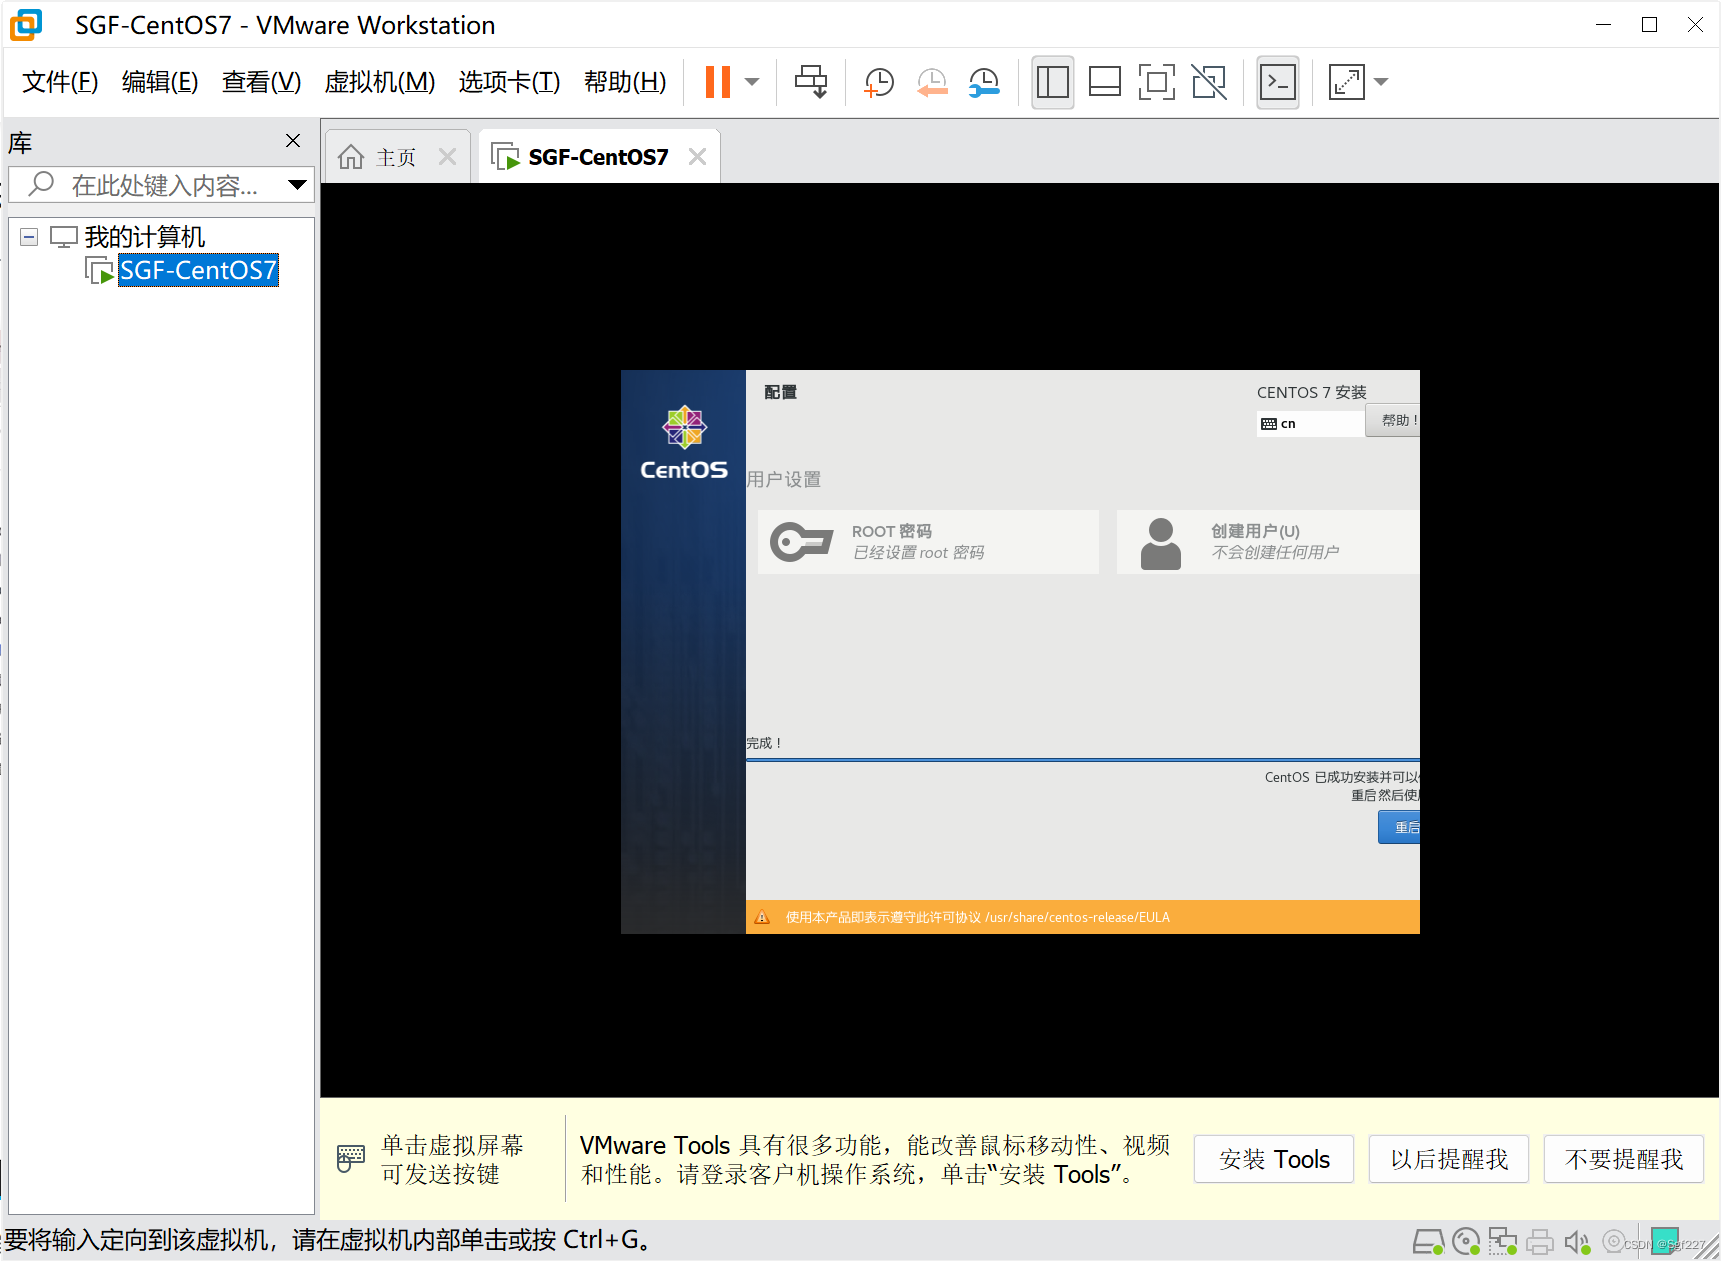Toggle the library sidebar view icon
The width and height of the screenshot is (1721, 1261).
pyautogui.click(x=1052, y=82)
